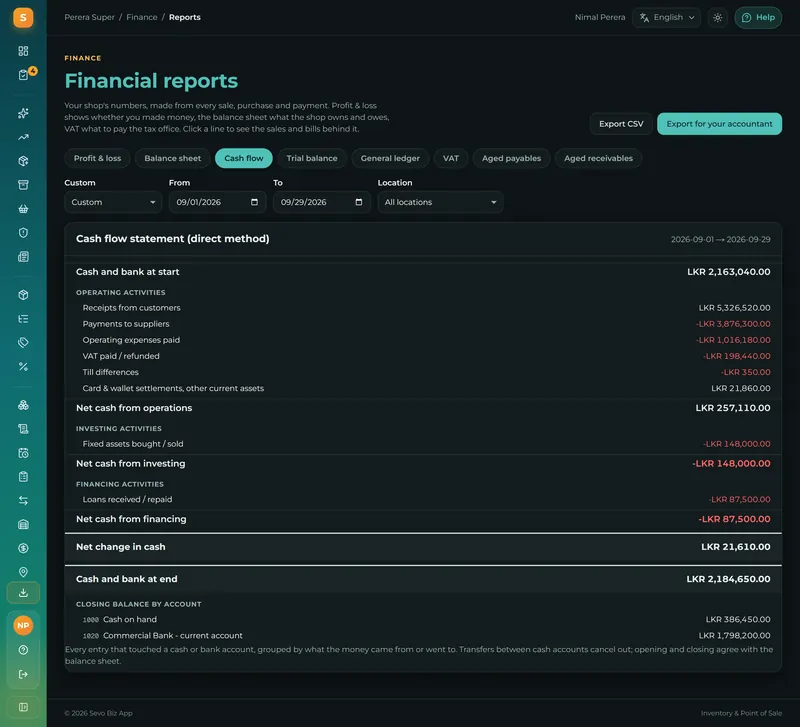The image size is (800, 727).
Task: Click the logout arrow icon in sidebar
Action: pyautogui.click(x=23, y=674)
